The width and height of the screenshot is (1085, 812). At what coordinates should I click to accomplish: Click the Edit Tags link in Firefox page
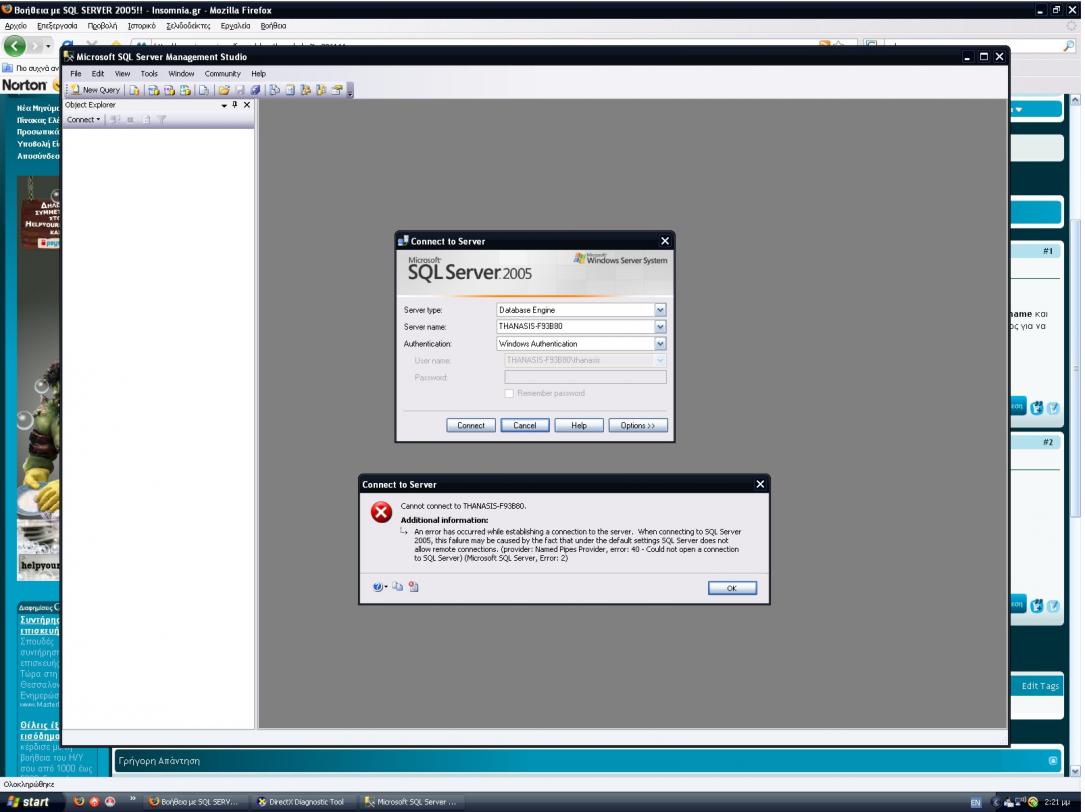[x=1040, y=686]
